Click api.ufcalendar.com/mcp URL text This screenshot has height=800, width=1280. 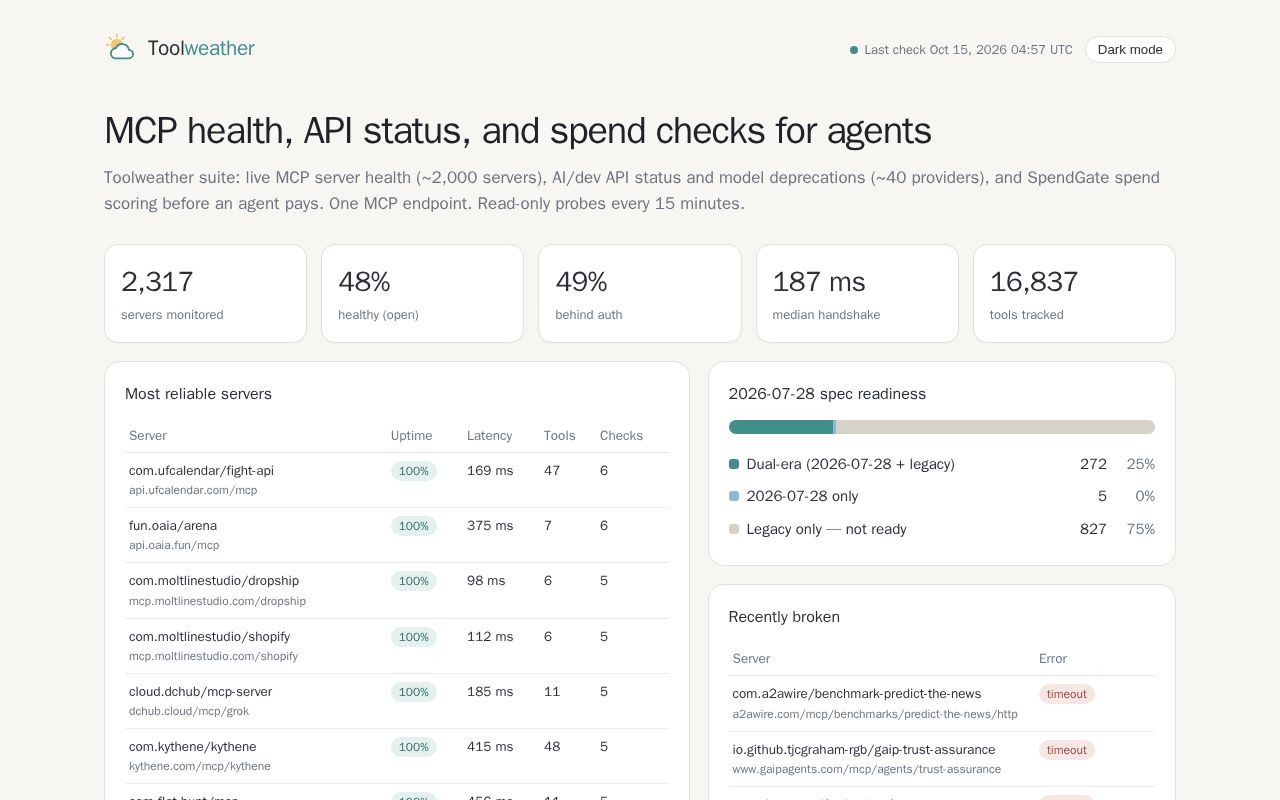(193, 490)
